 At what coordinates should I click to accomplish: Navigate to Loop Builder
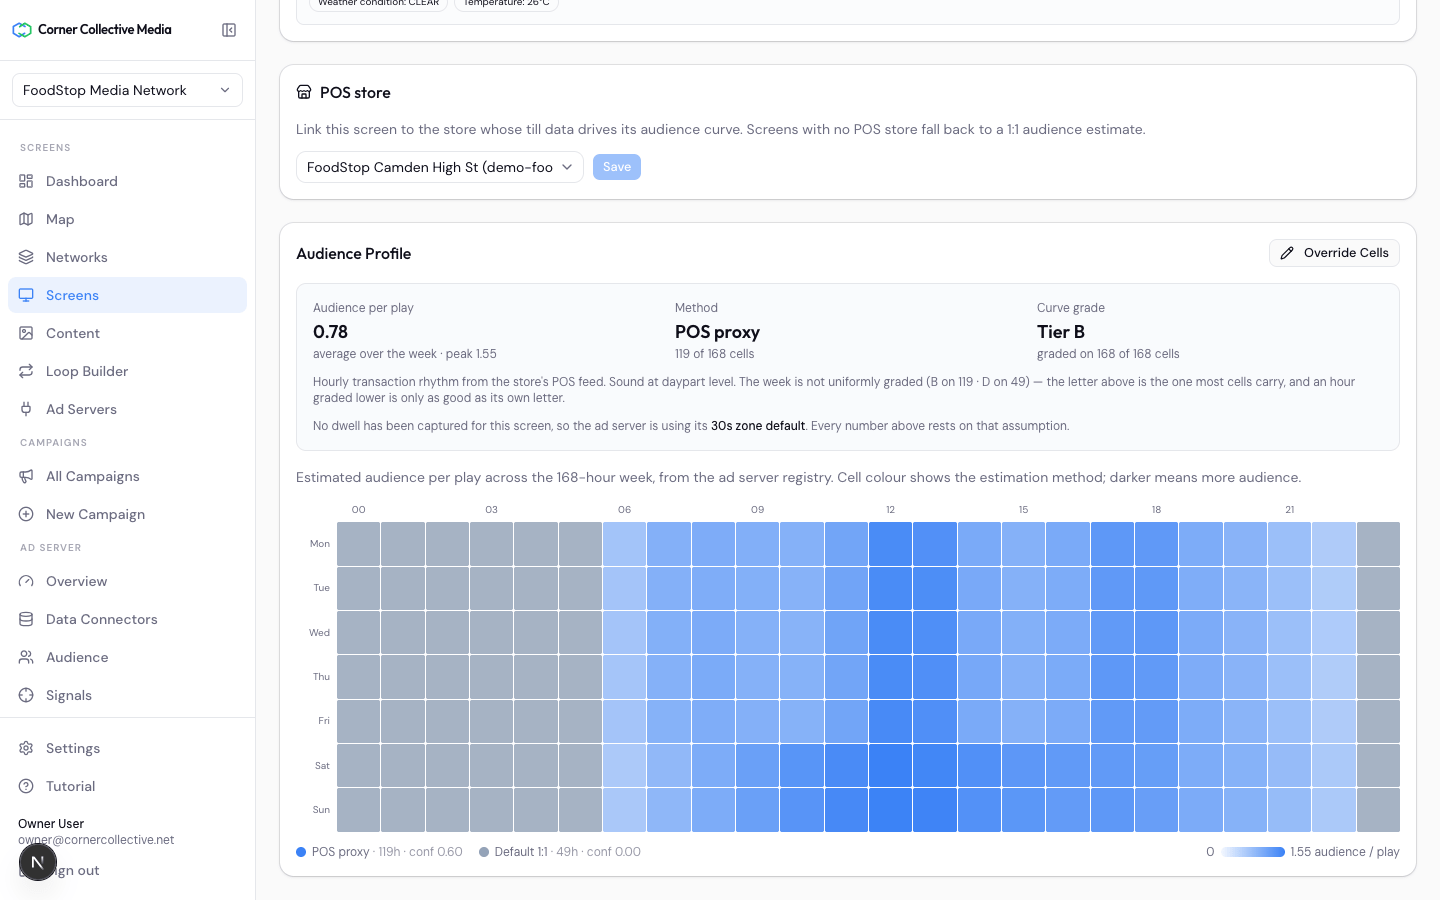pos(127,371)
